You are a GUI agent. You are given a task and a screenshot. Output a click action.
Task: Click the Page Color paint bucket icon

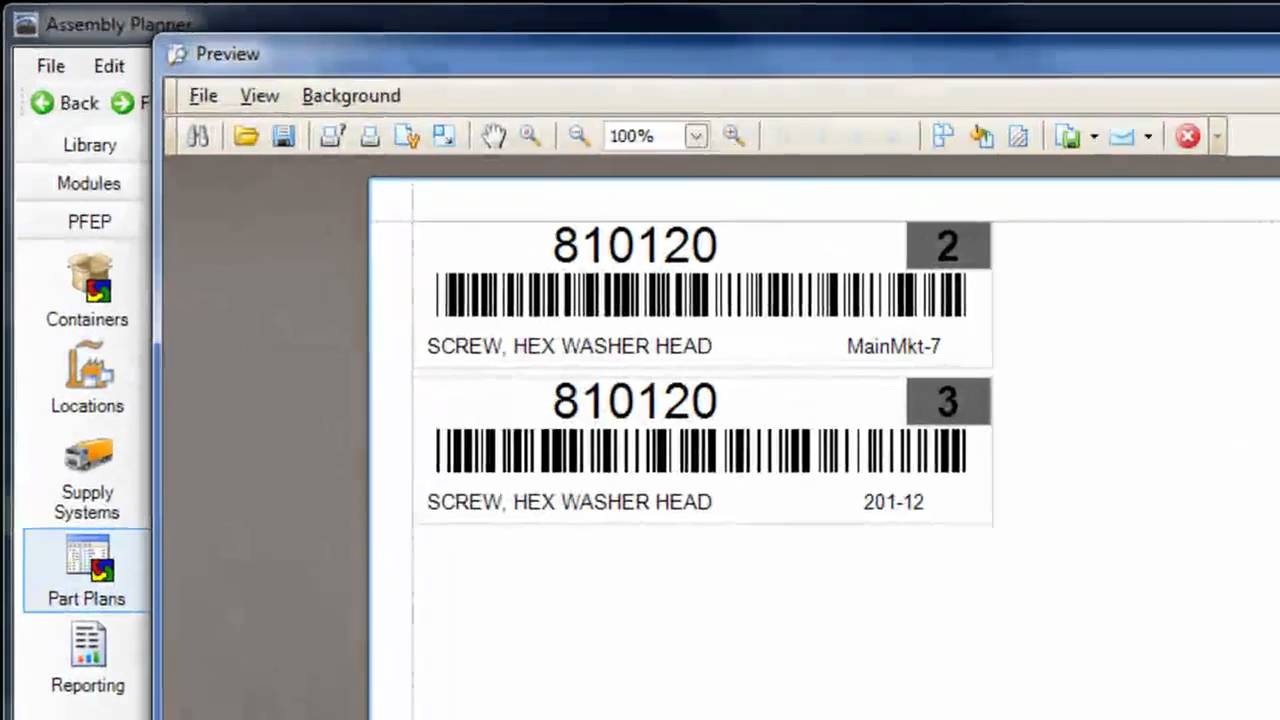click(x=981, y=136)
